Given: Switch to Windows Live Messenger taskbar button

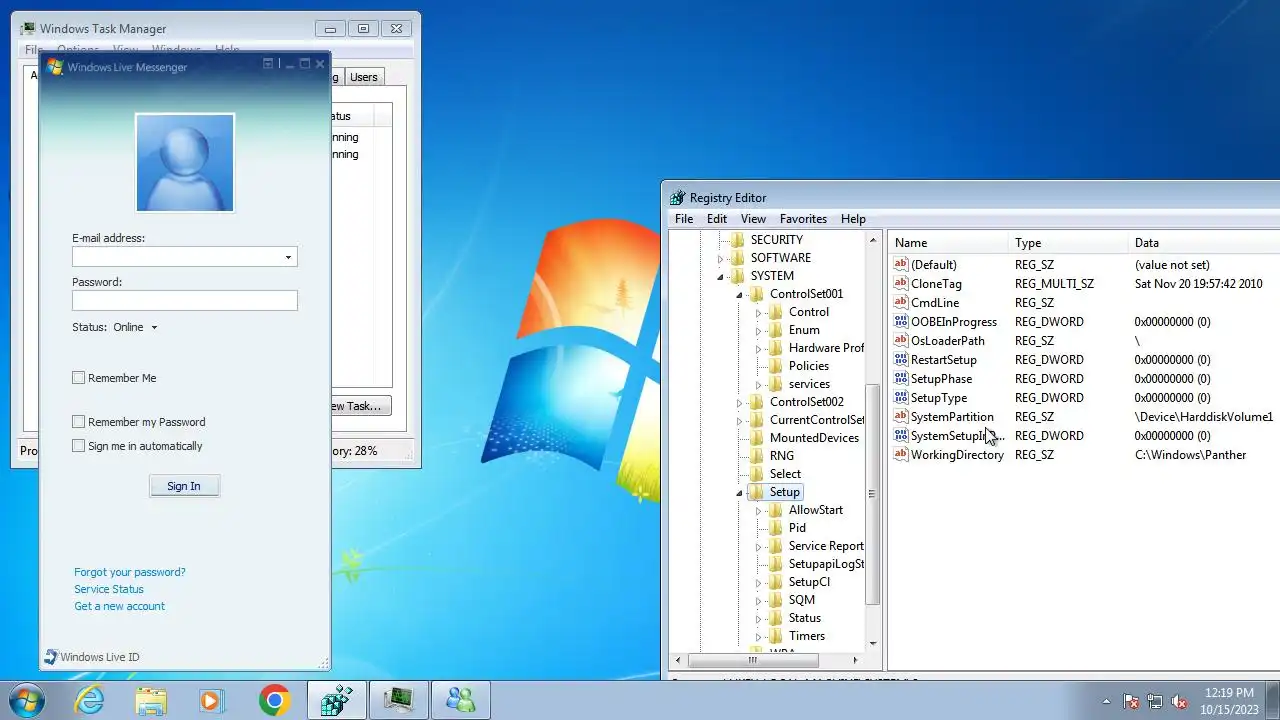Looking at the screenshot, I should [x=460, y=700].
